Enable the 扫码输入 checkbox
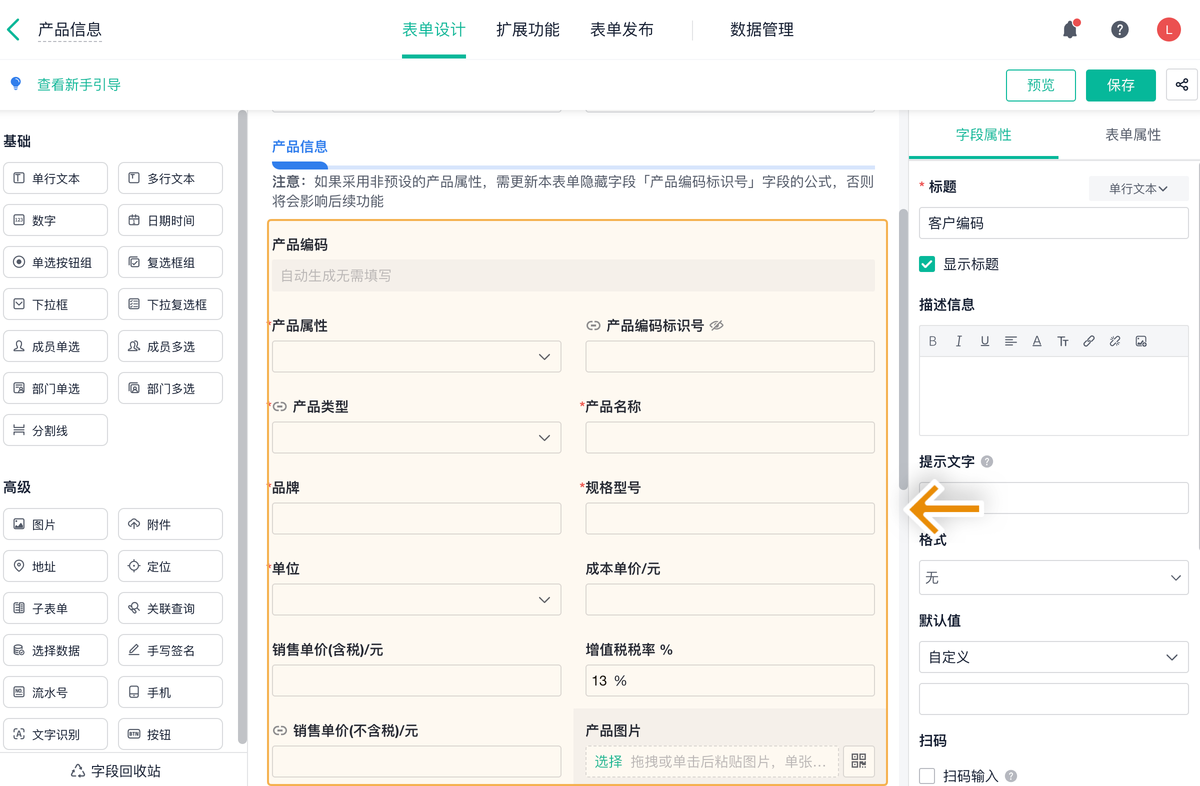 pyautogui.click(x=927, y=776)
